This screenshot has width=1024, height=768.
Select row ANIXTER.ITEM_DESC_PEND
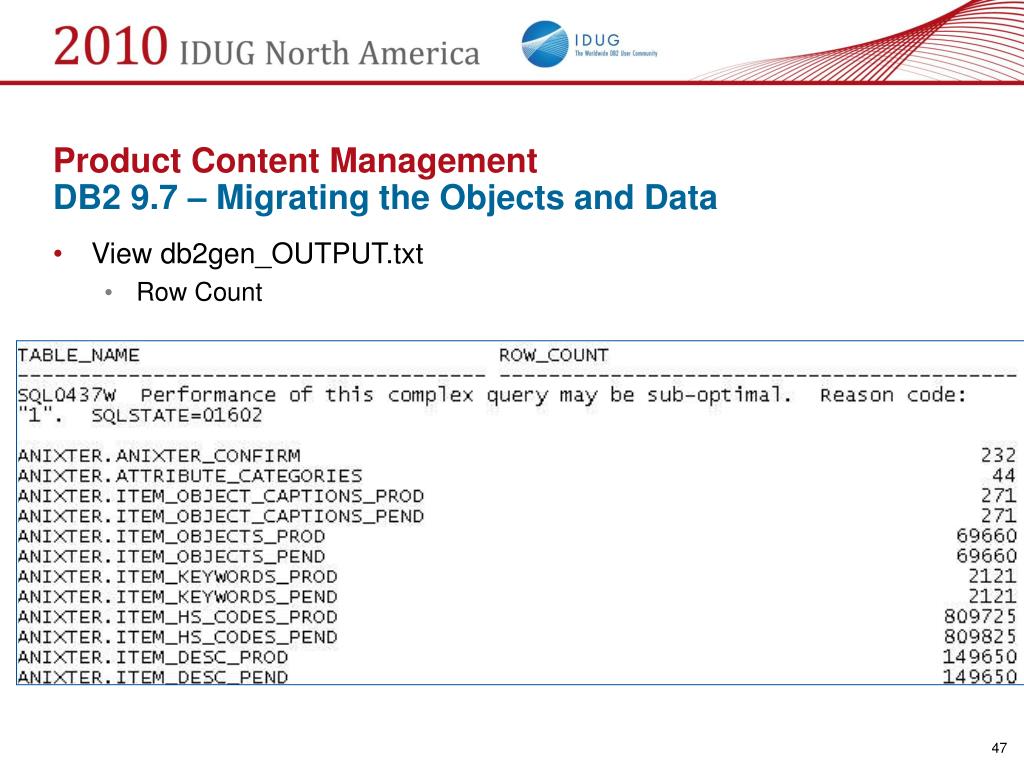517,677
